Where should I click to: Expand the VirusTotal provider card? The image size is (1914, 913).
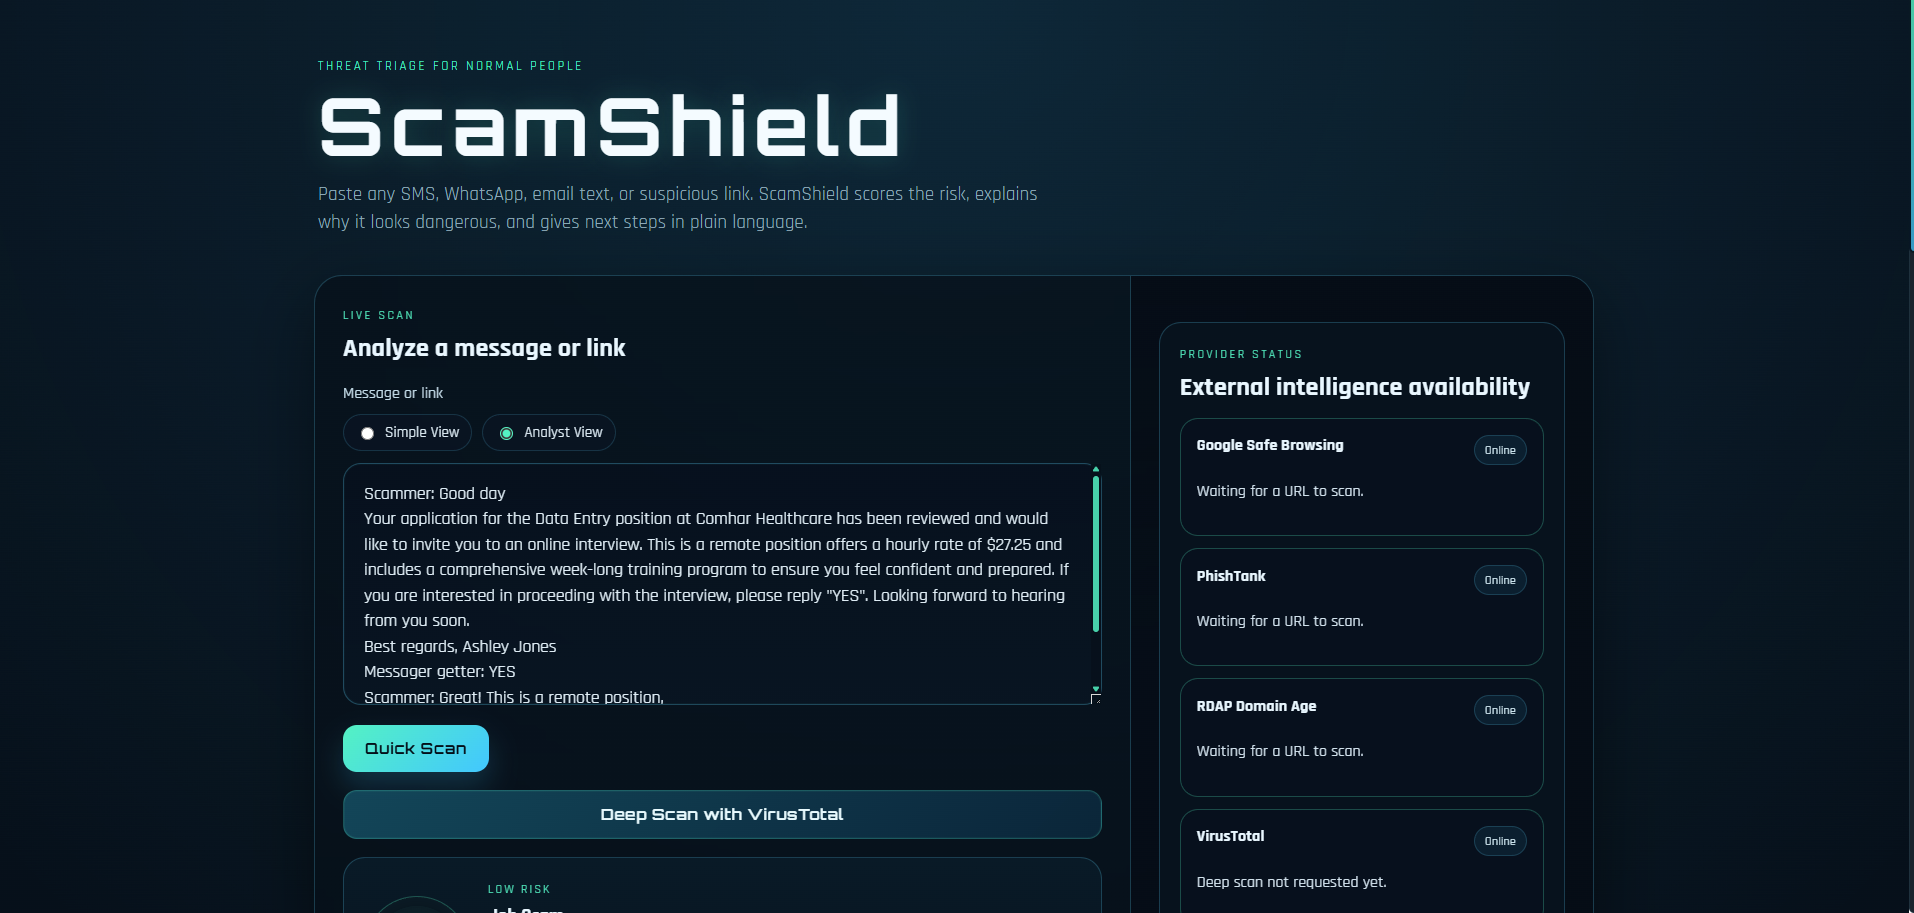(x=1361, y=860)
